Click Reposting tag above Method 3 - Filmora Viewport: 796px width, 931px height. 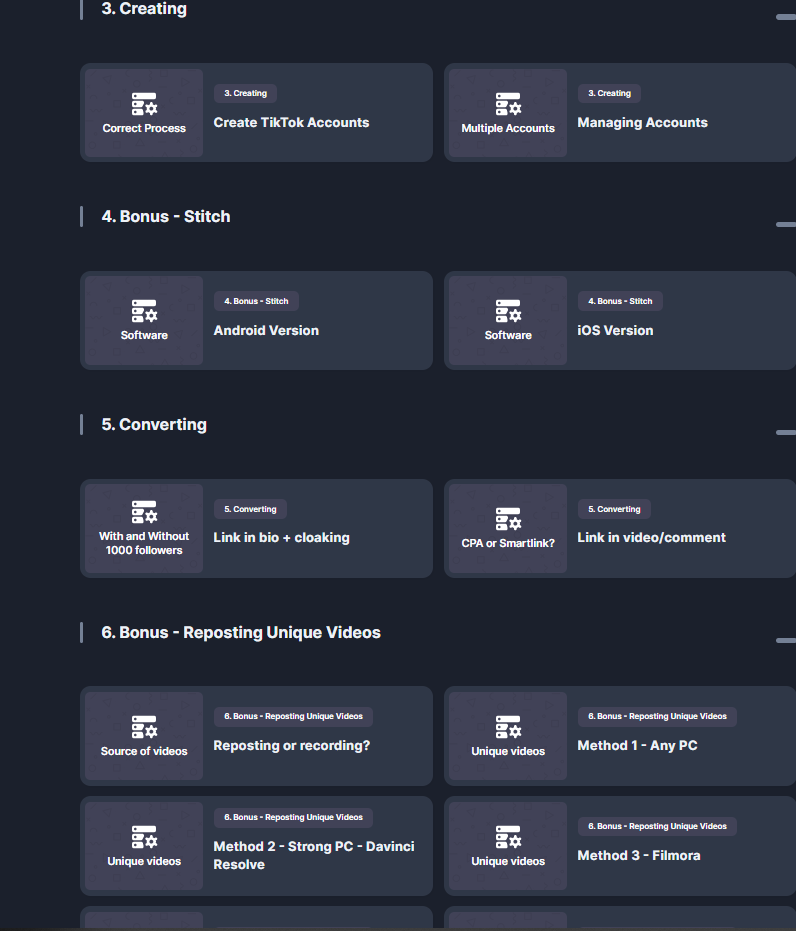657,826
